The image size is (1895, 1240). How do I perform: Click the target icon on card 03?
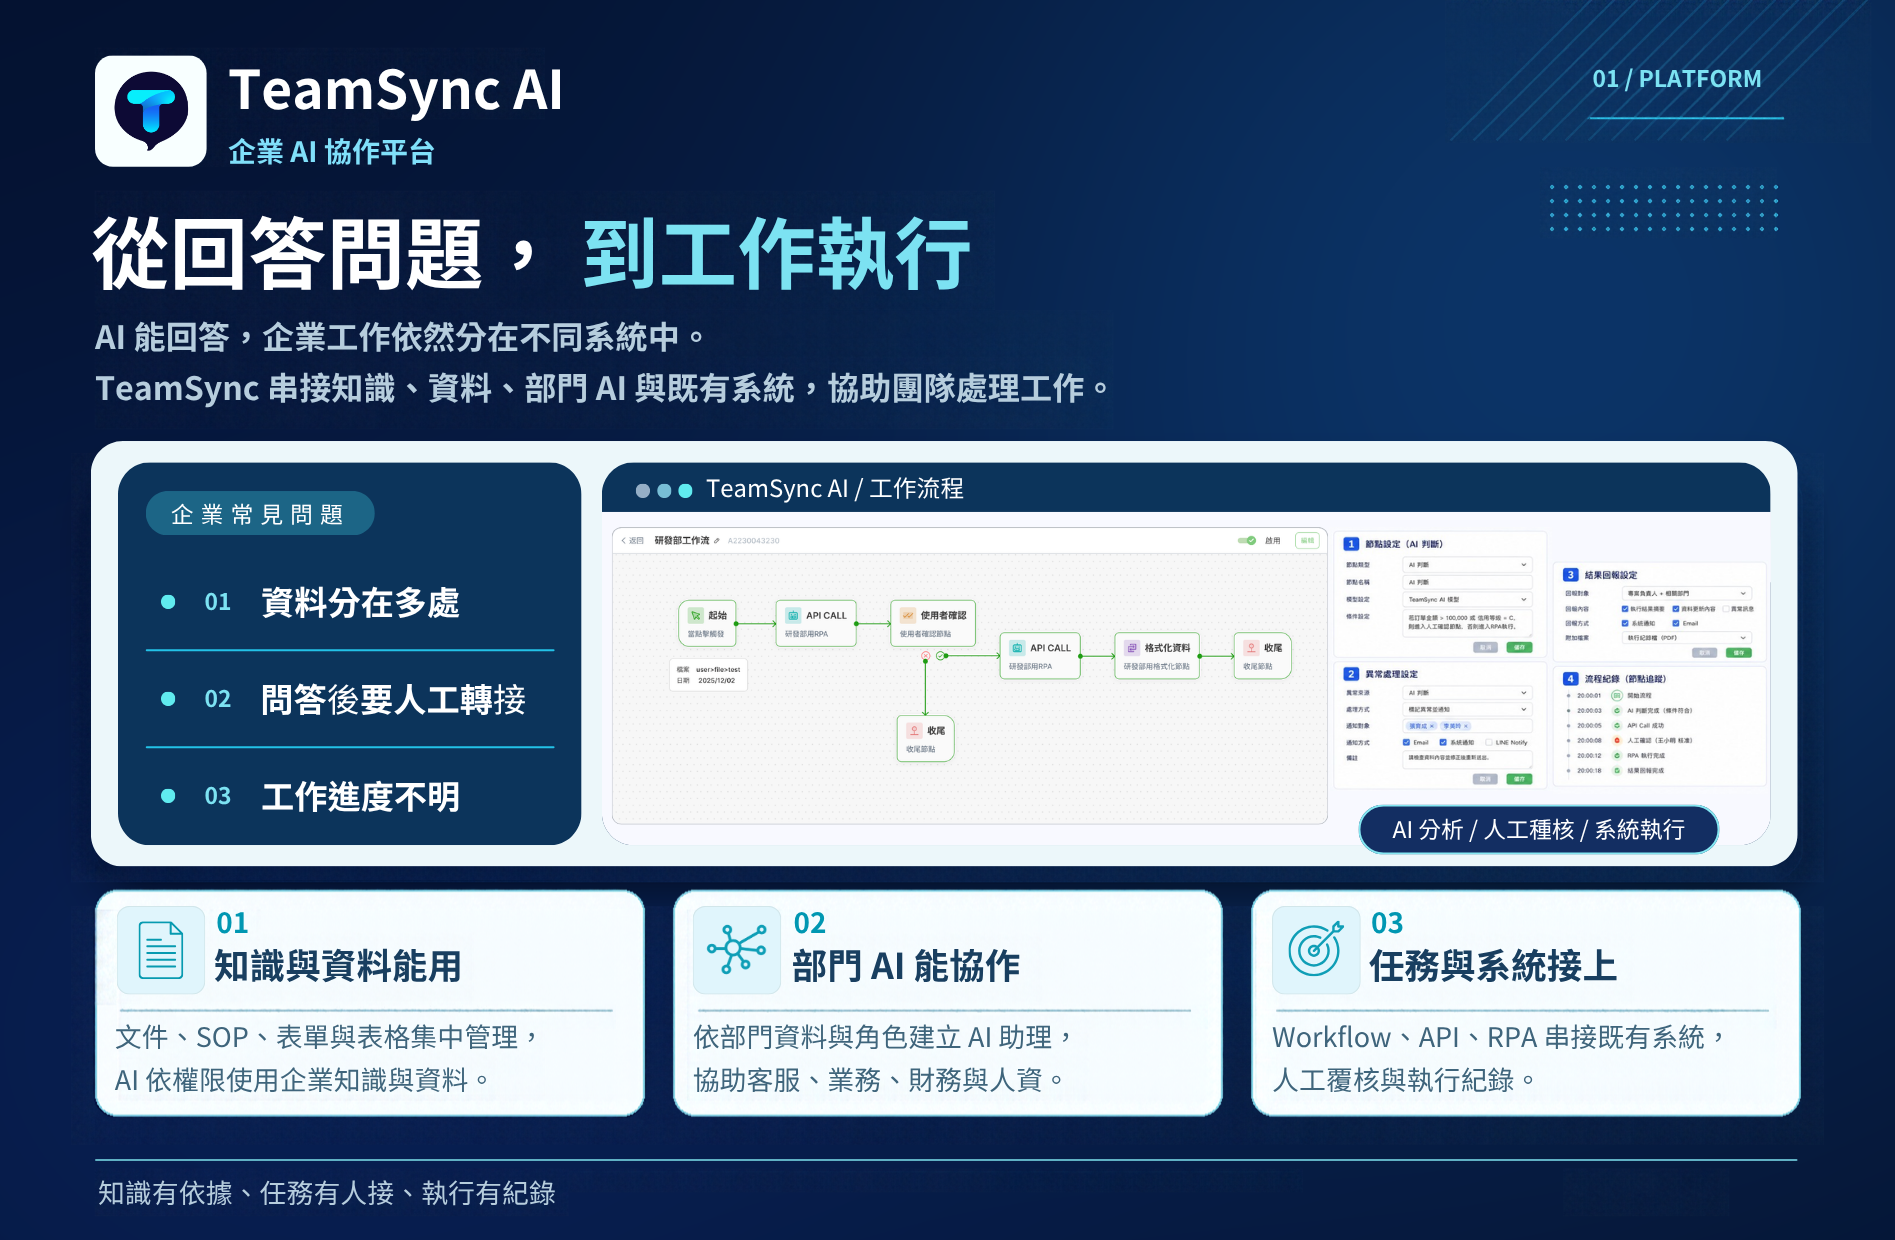[x=1315, y=950]
